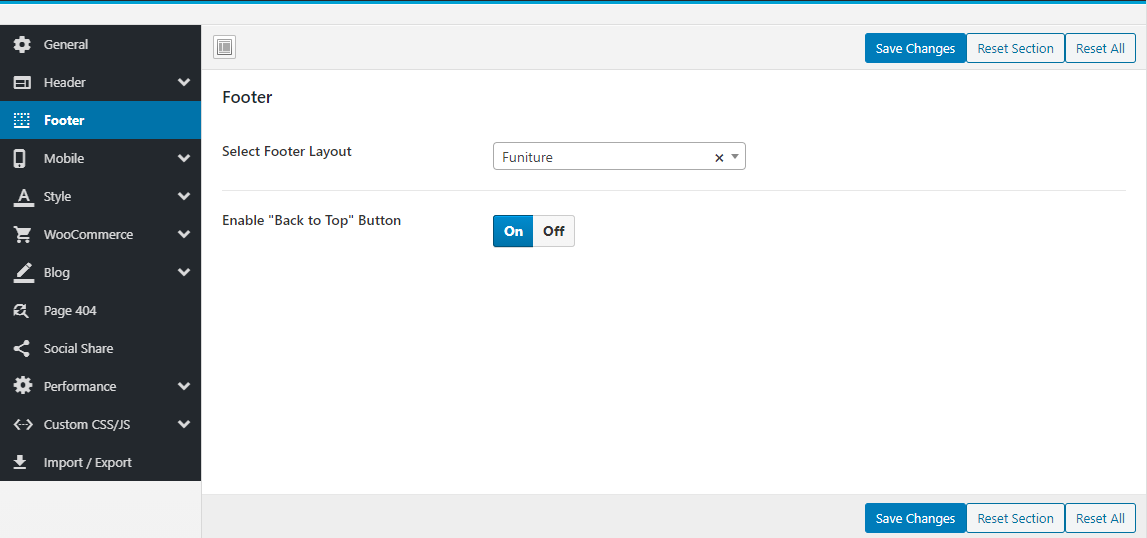Click the Blog pencil icon
The width and height of the screenshot is (1147, 538).
23,273
